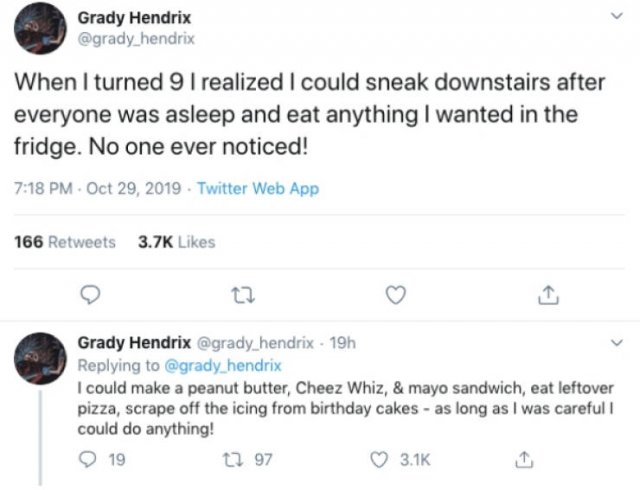Screen dimensions: 640x490
Task: Open Grady Hendrix's top profile avatar
Action: click(41, 27)
